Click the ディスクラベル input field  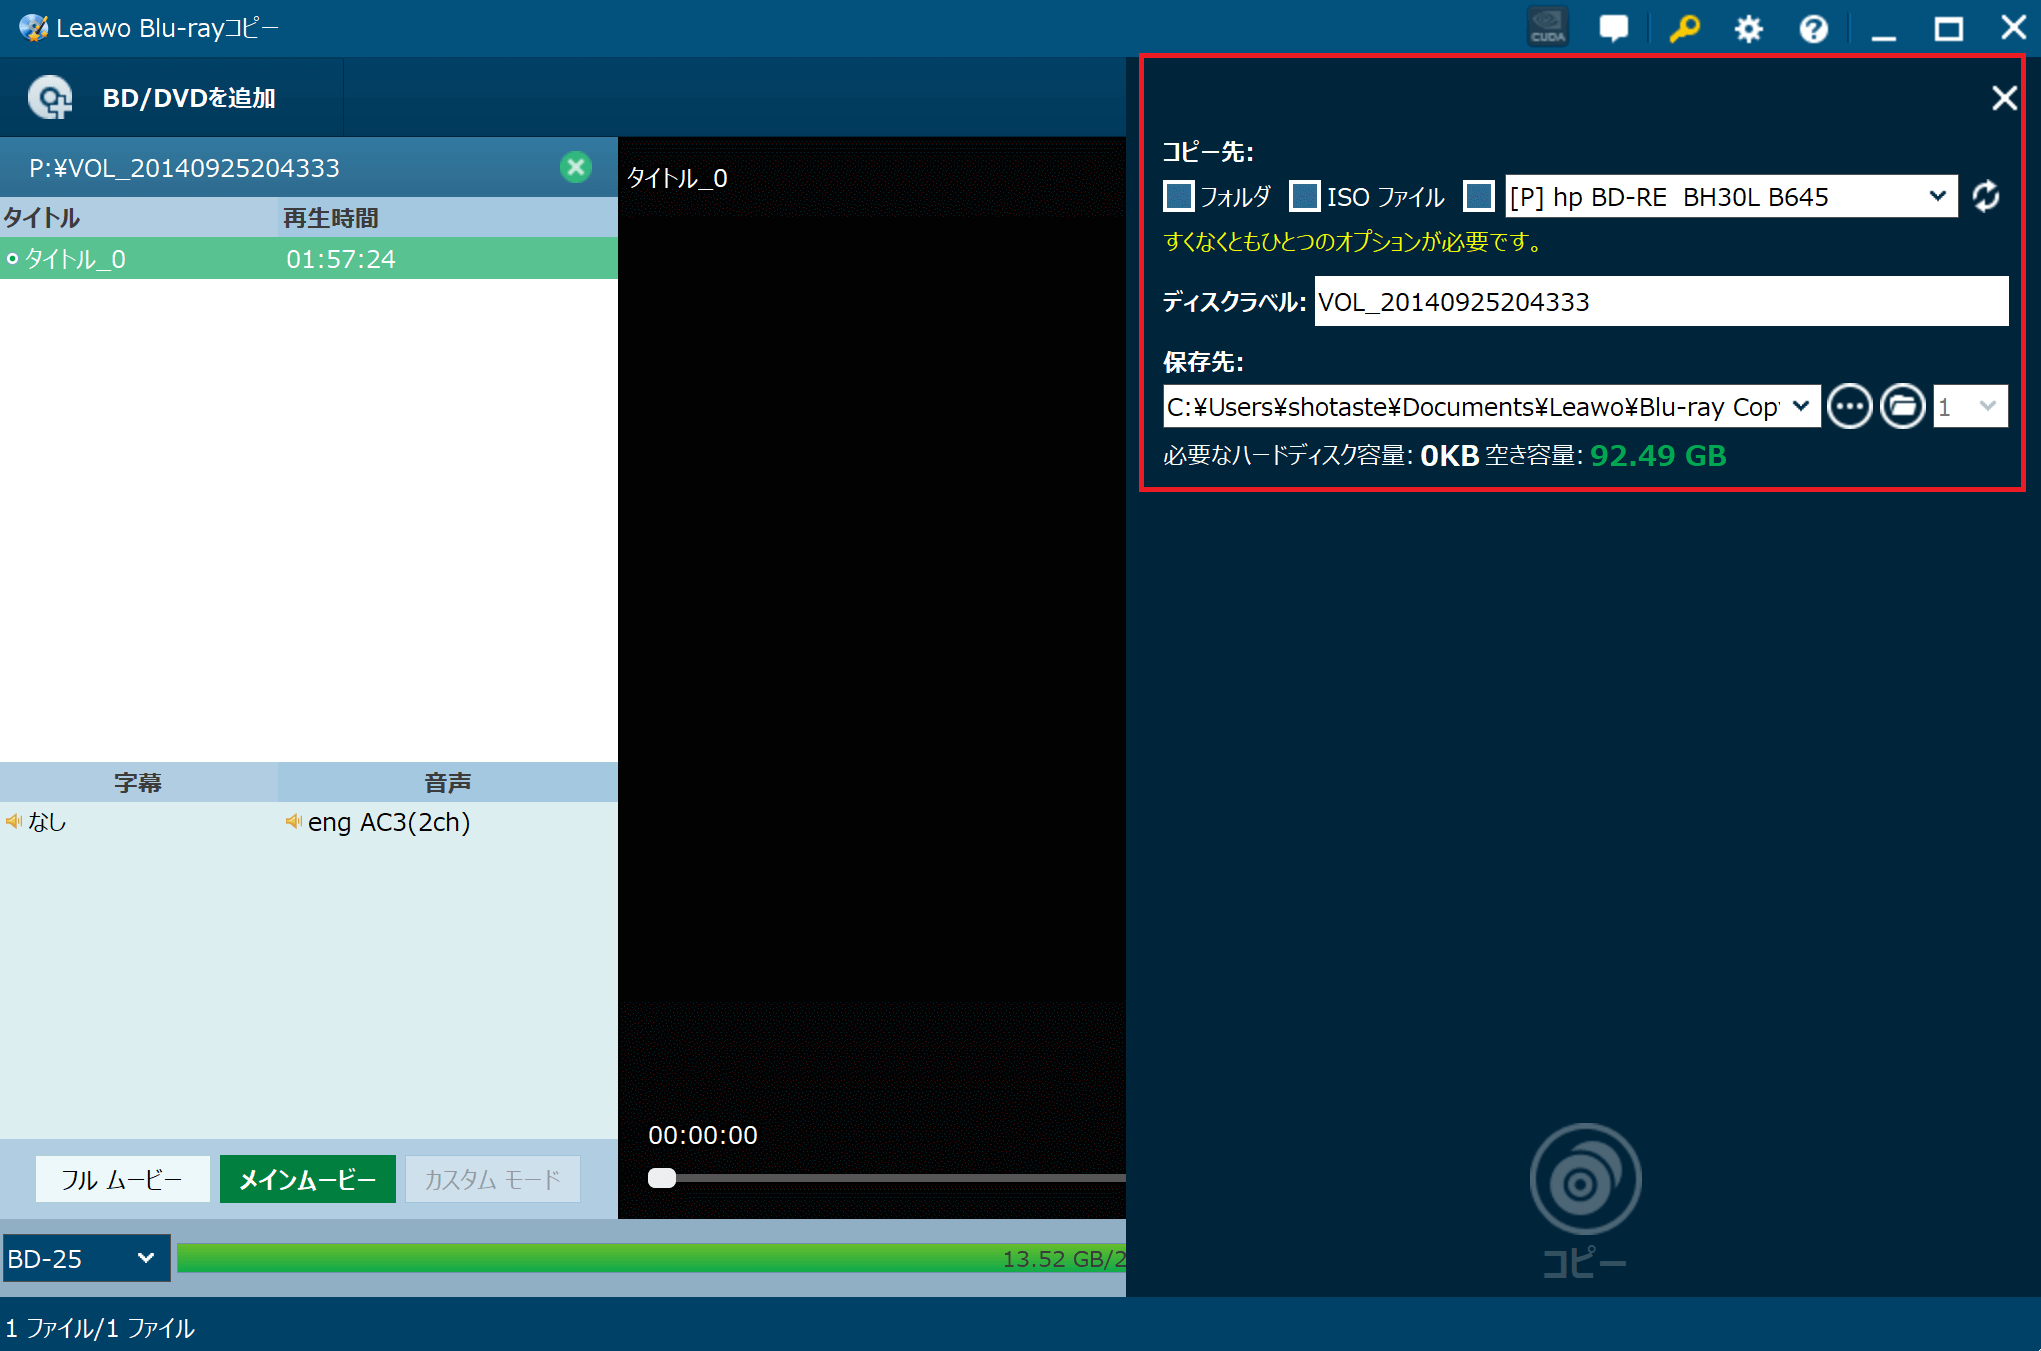pyautogui.click(x=1660, y=300)
